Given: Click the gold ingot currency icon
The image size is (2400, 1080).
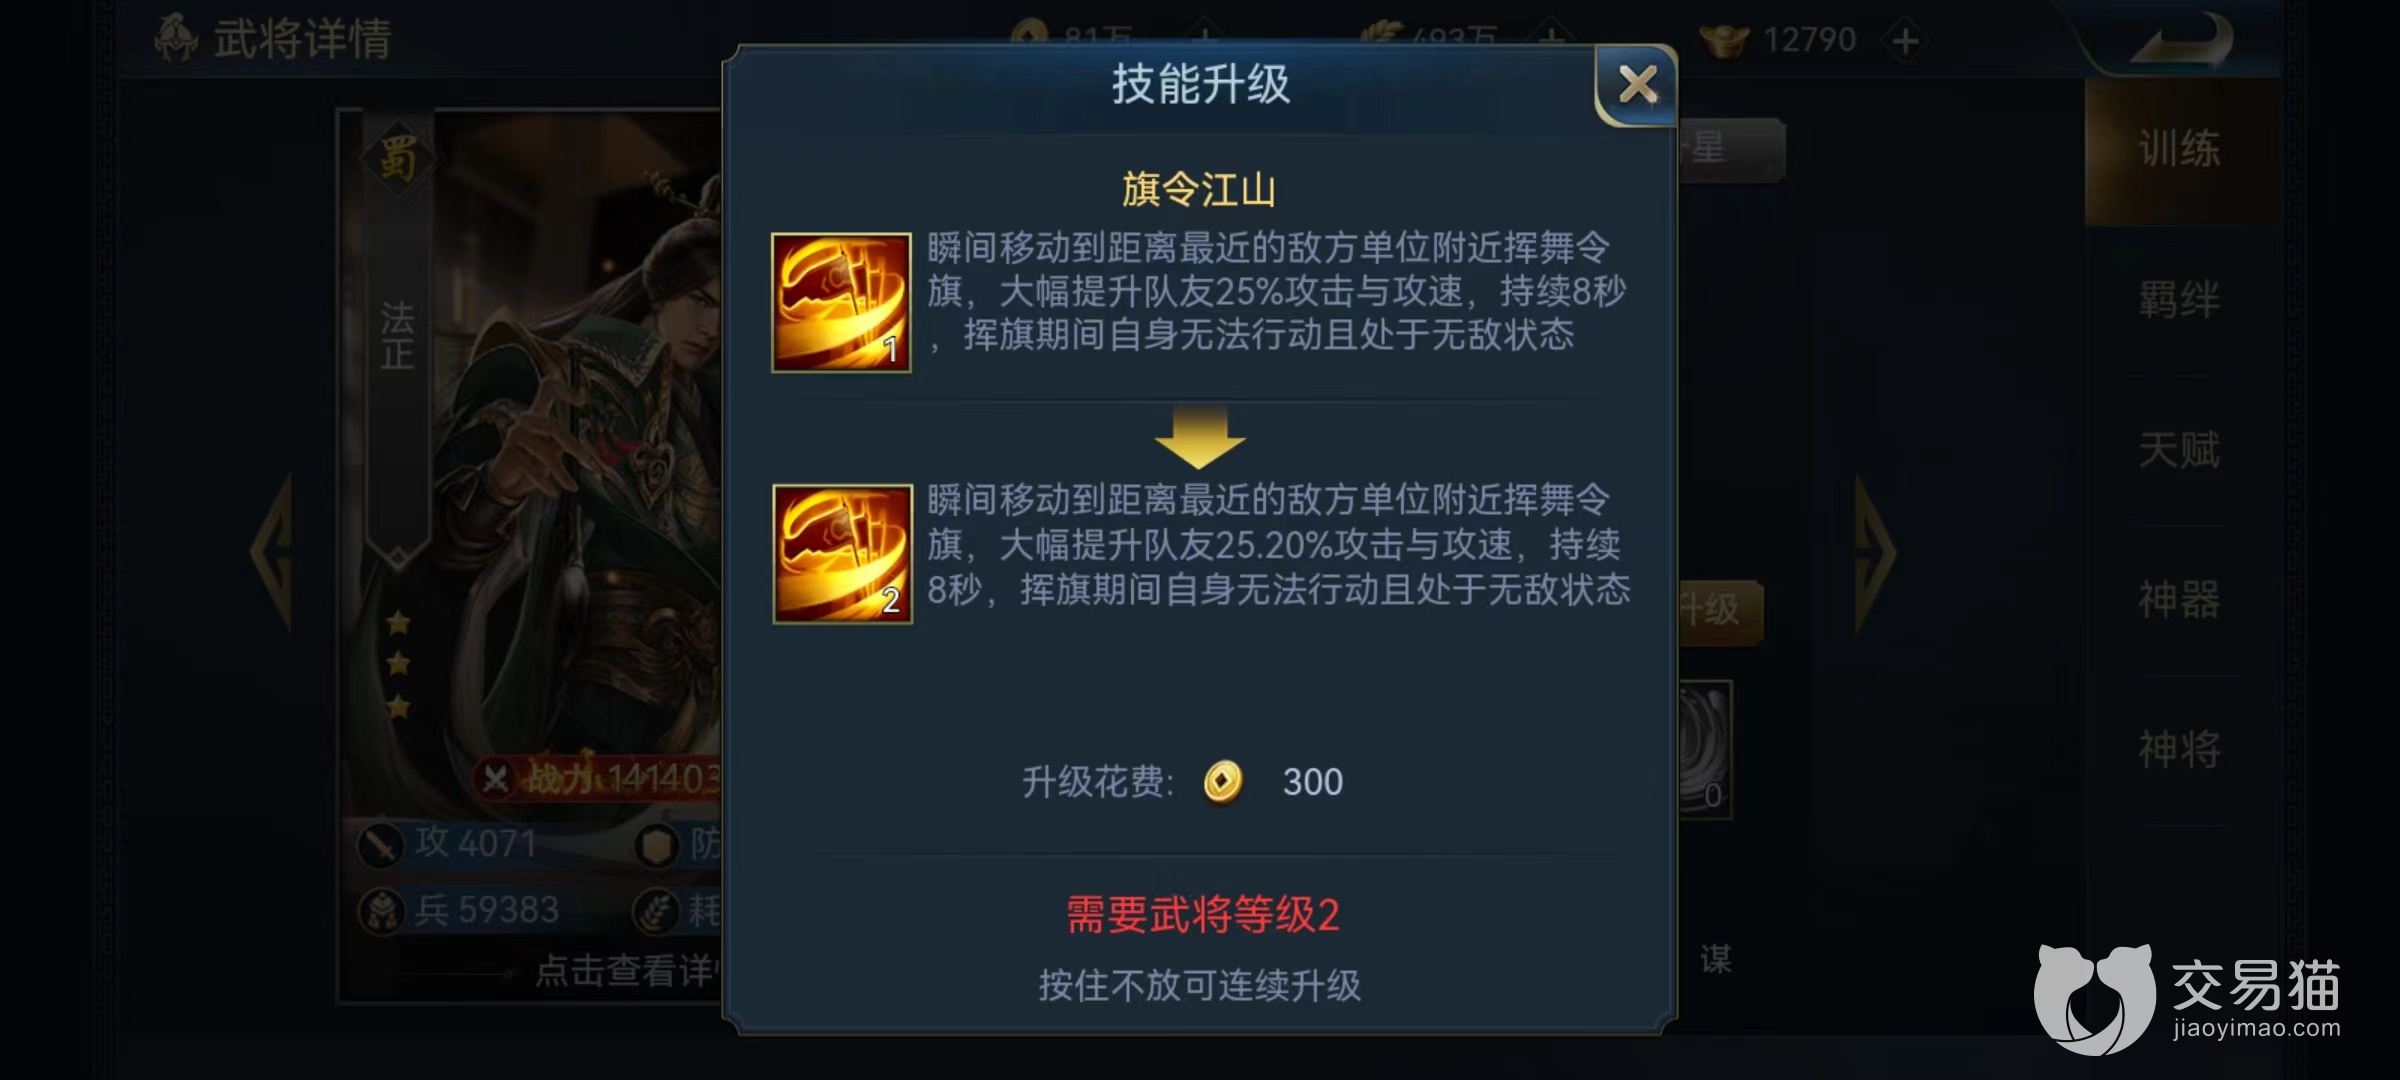Looking at the screenshot, I should tap(1724, 40).
